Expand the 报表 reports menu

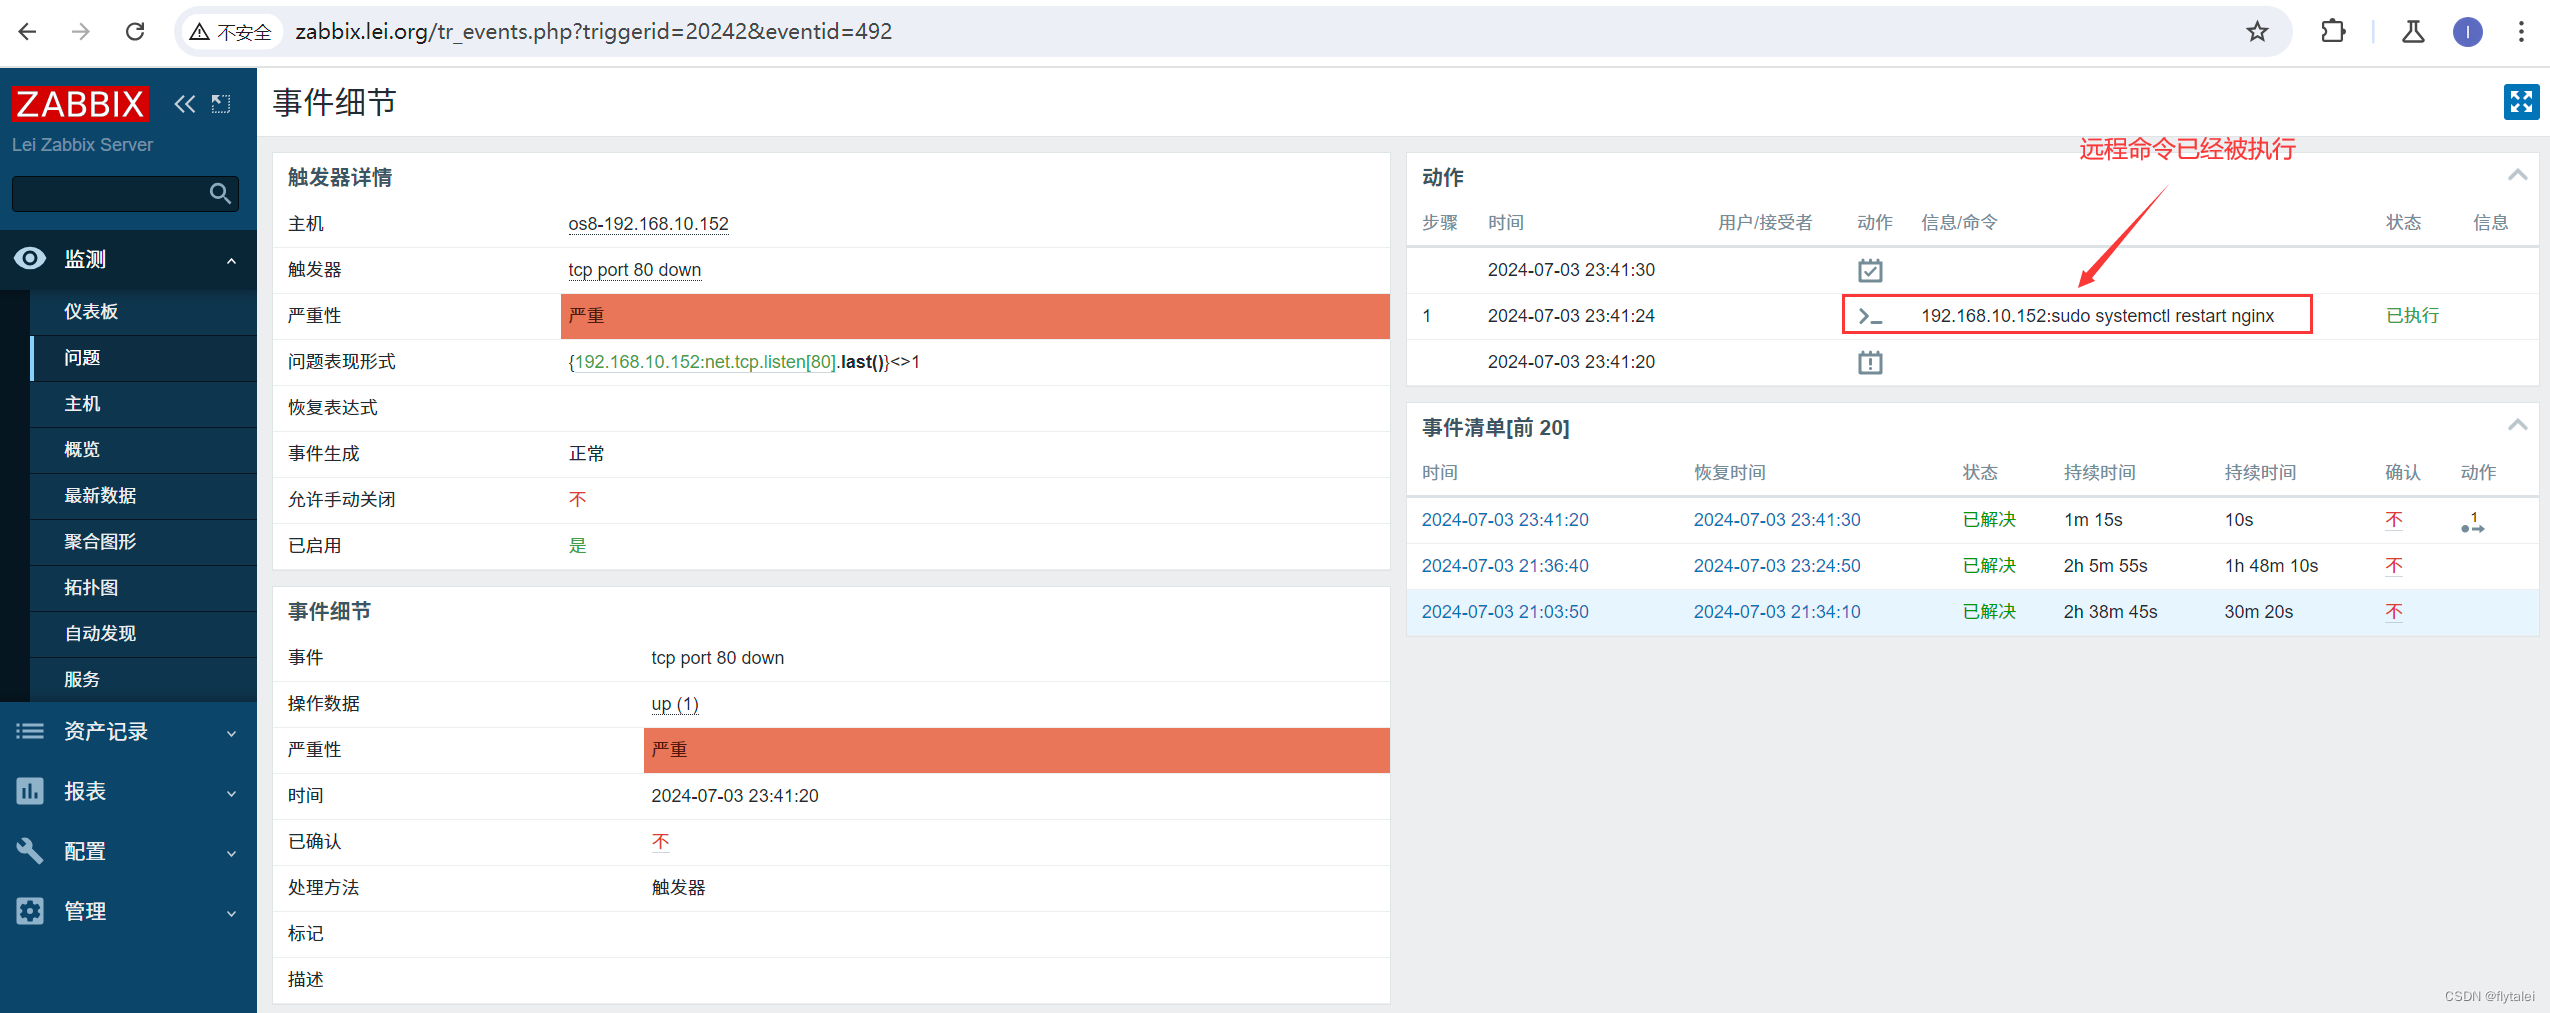[128, 791]
